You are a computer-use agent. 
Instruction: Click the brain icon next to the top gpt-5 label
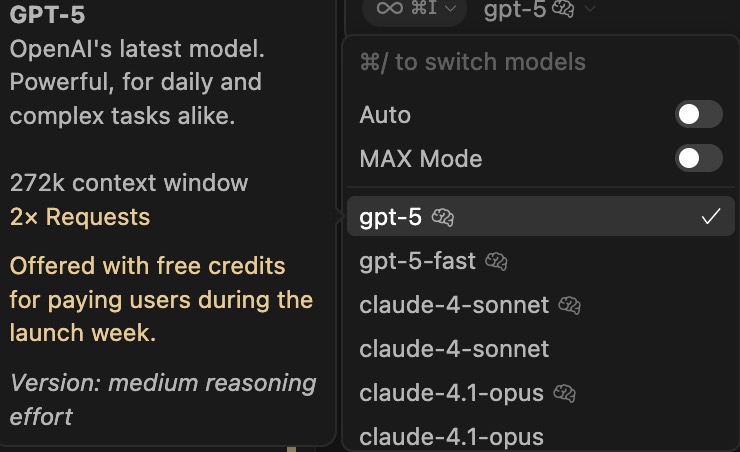(563, 8)
